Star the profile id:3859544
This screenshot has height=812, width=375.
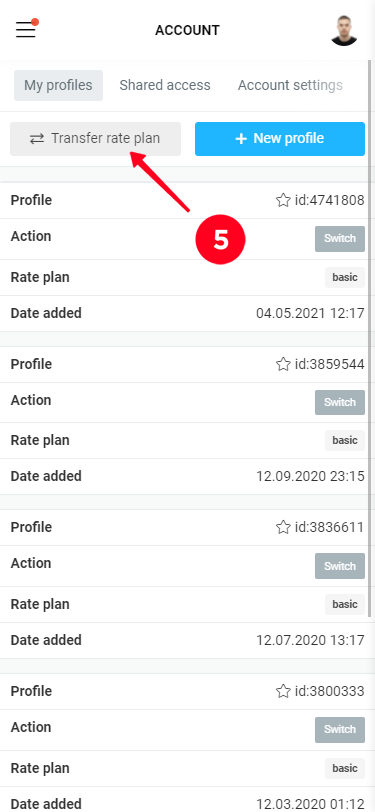[283, 364]
